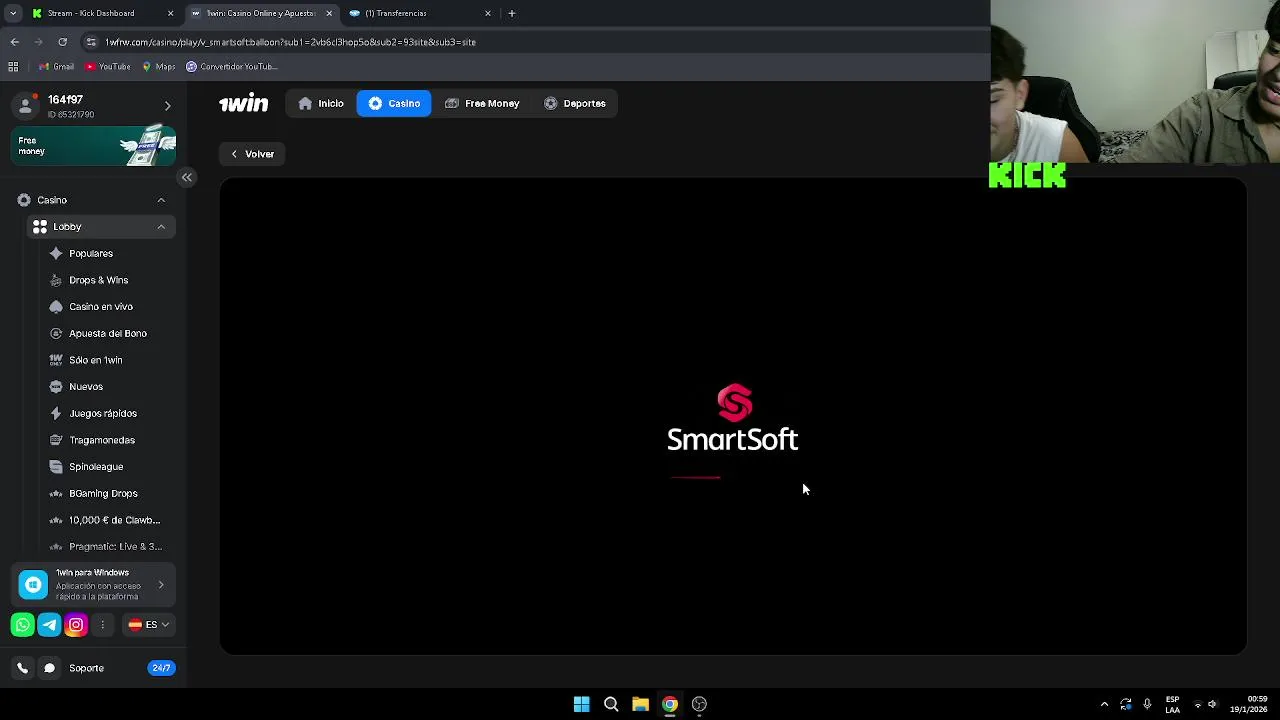Open Tragamonedas category

[101, 440]
